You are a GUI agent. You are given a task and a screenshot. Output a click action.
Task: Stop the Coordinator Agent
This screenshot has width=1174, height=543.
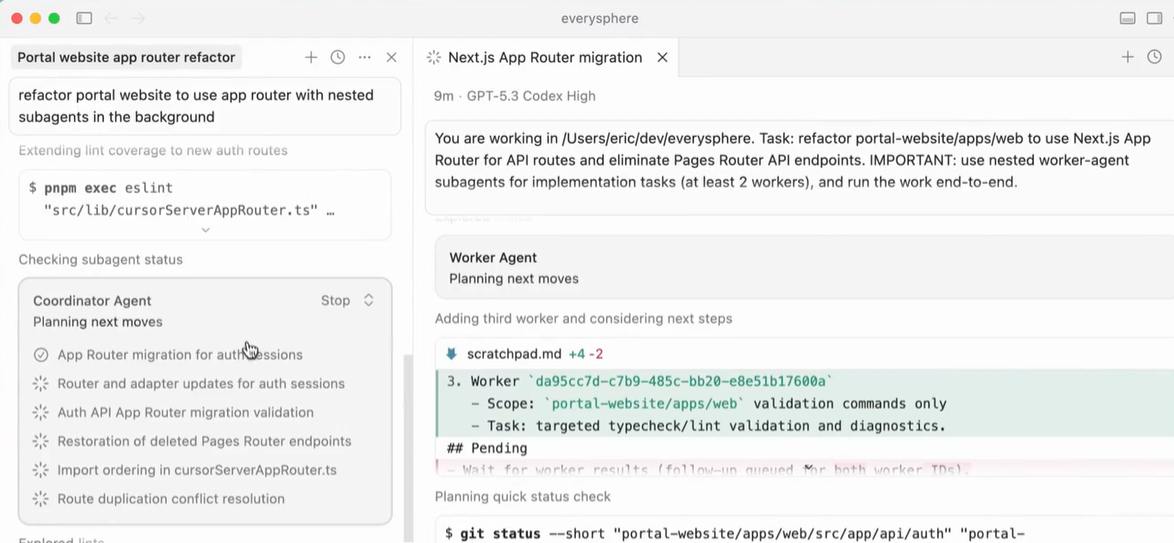click(x=335, y=300)
